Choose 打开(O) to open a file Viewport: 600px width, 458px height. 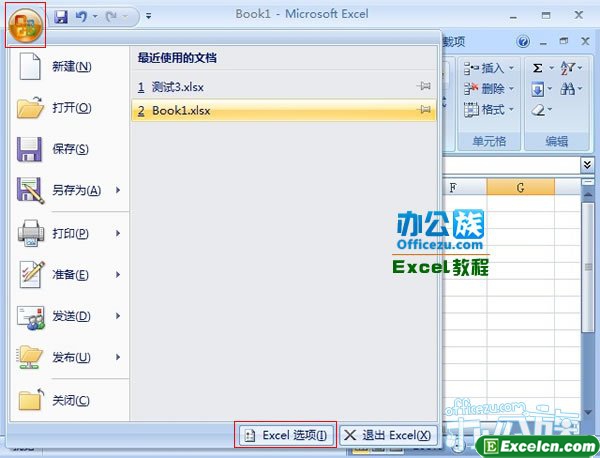coord(71,108)
